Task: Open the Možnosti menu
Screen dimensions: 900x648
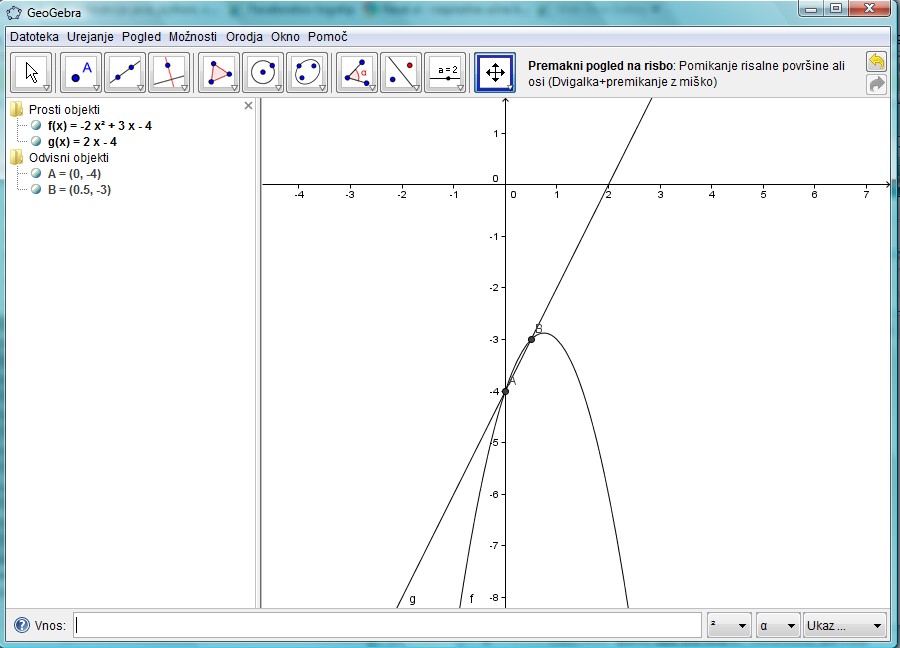Action: 192,36
